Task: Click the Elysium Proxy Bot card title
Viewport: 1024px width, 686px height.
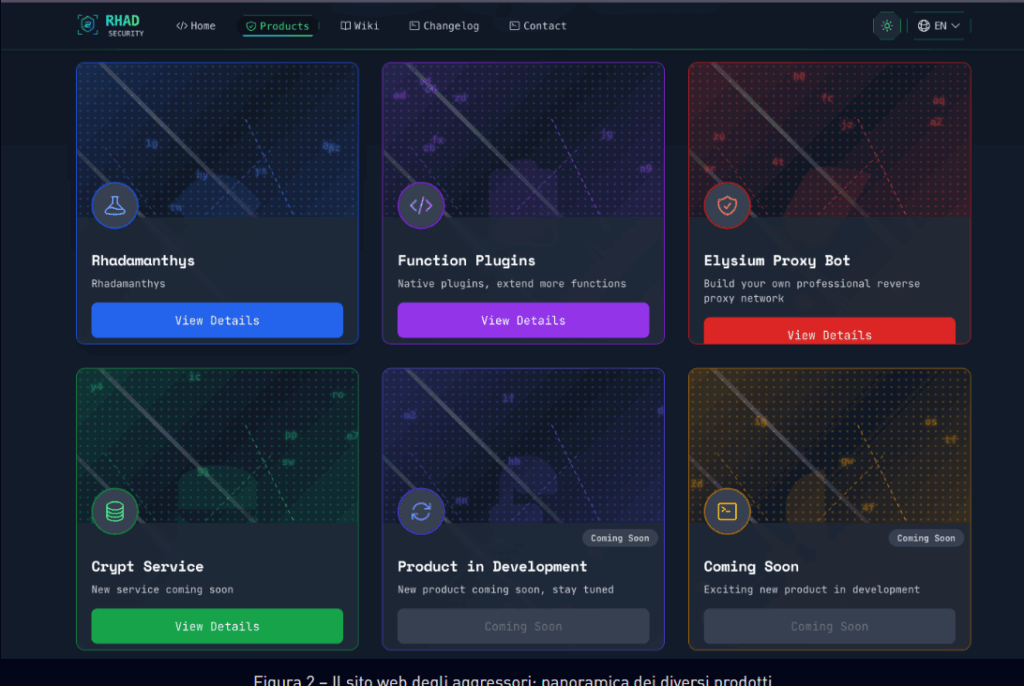Action: click(x=776, y=260)
